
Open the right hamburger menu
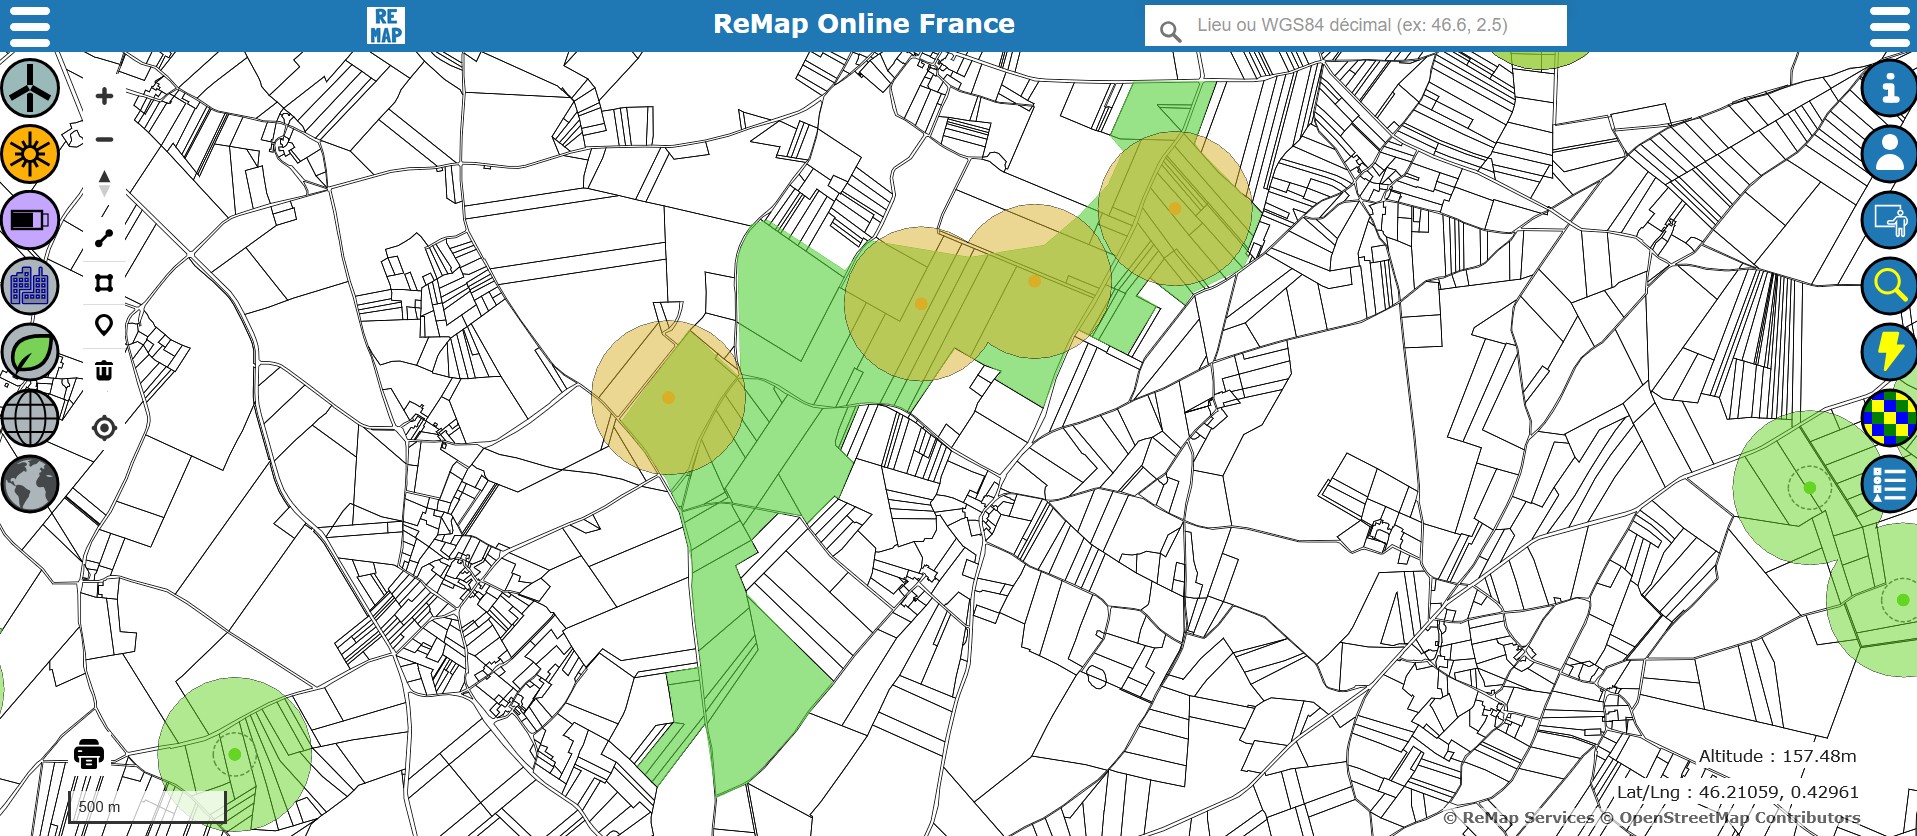[1889, 26]
